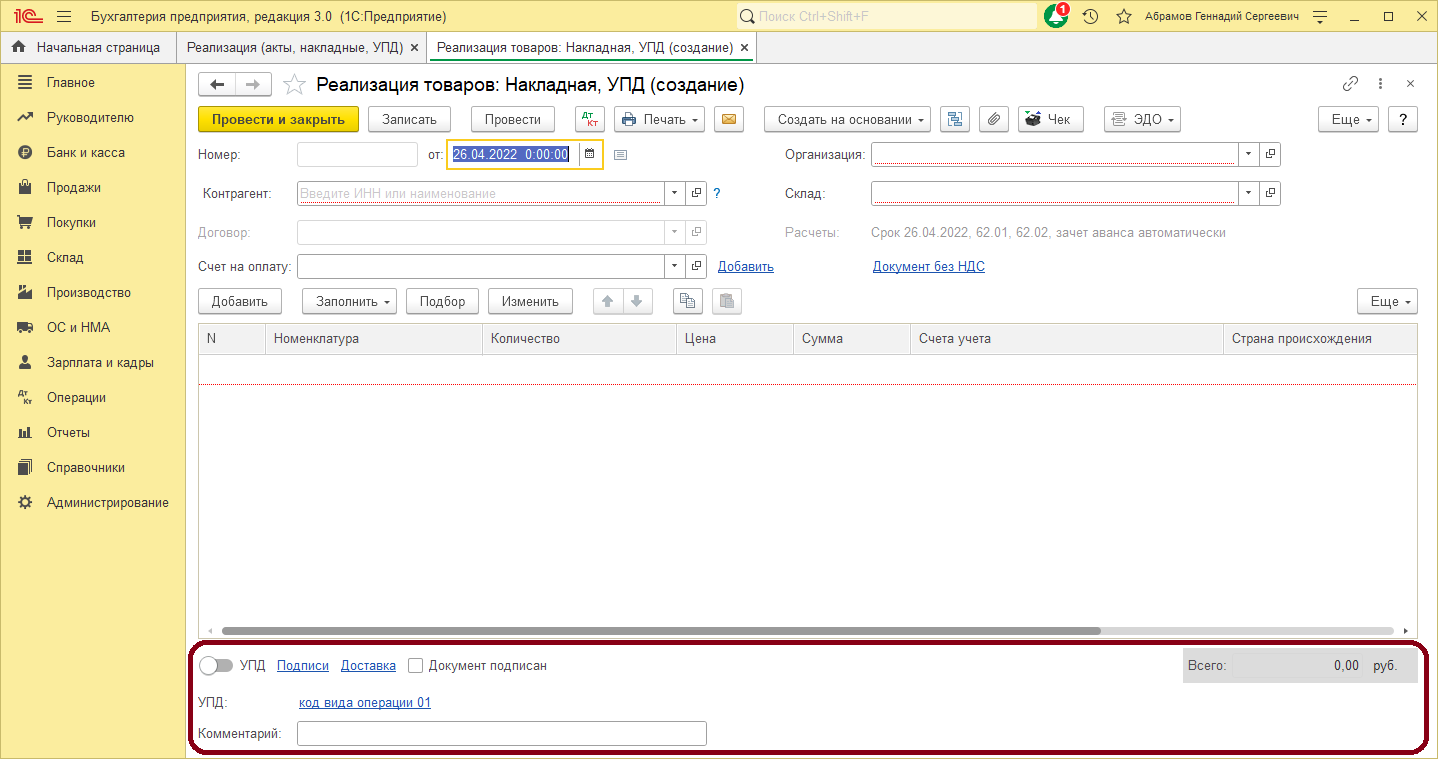Open Дт/Кт postings view
The width and height of the screenshot is (1438, 759).
pos(590,118)
